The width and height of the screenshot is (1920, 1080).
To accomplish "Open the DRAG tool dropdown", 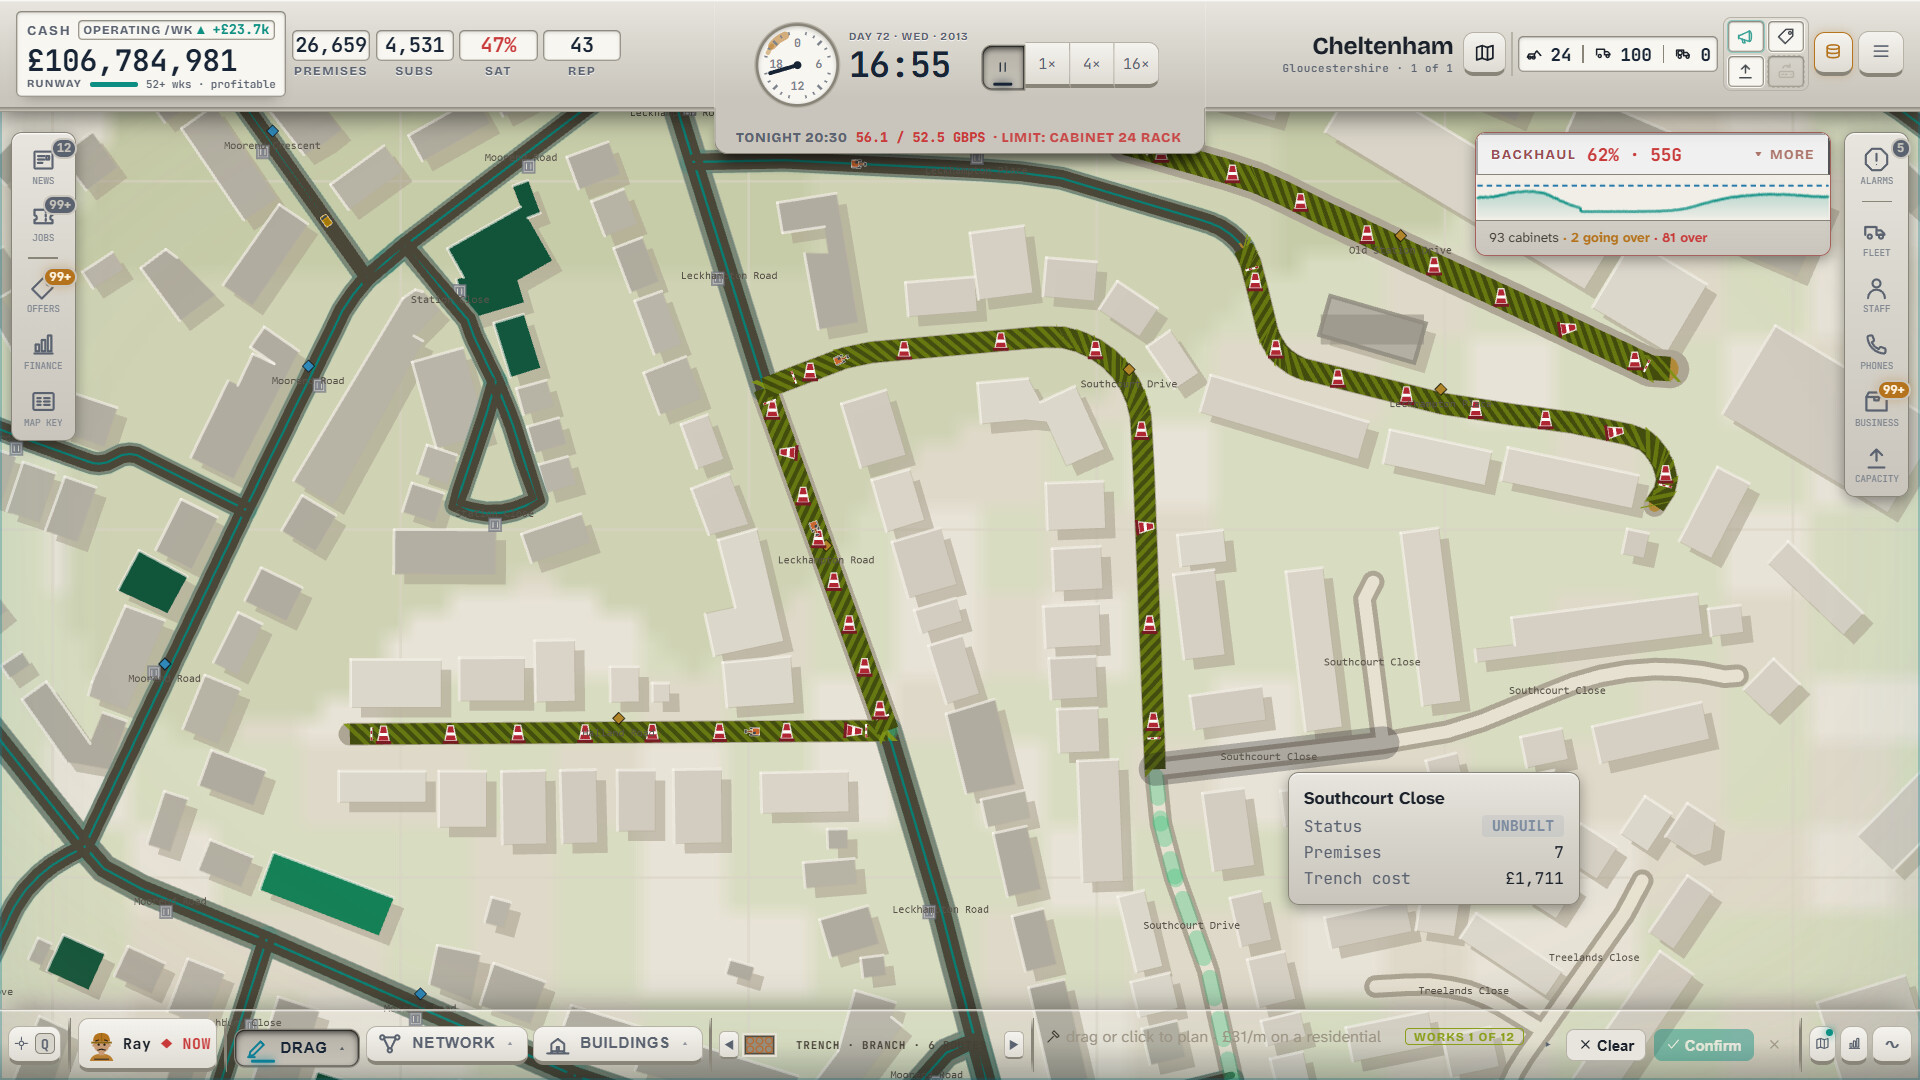I will 297,1047.
